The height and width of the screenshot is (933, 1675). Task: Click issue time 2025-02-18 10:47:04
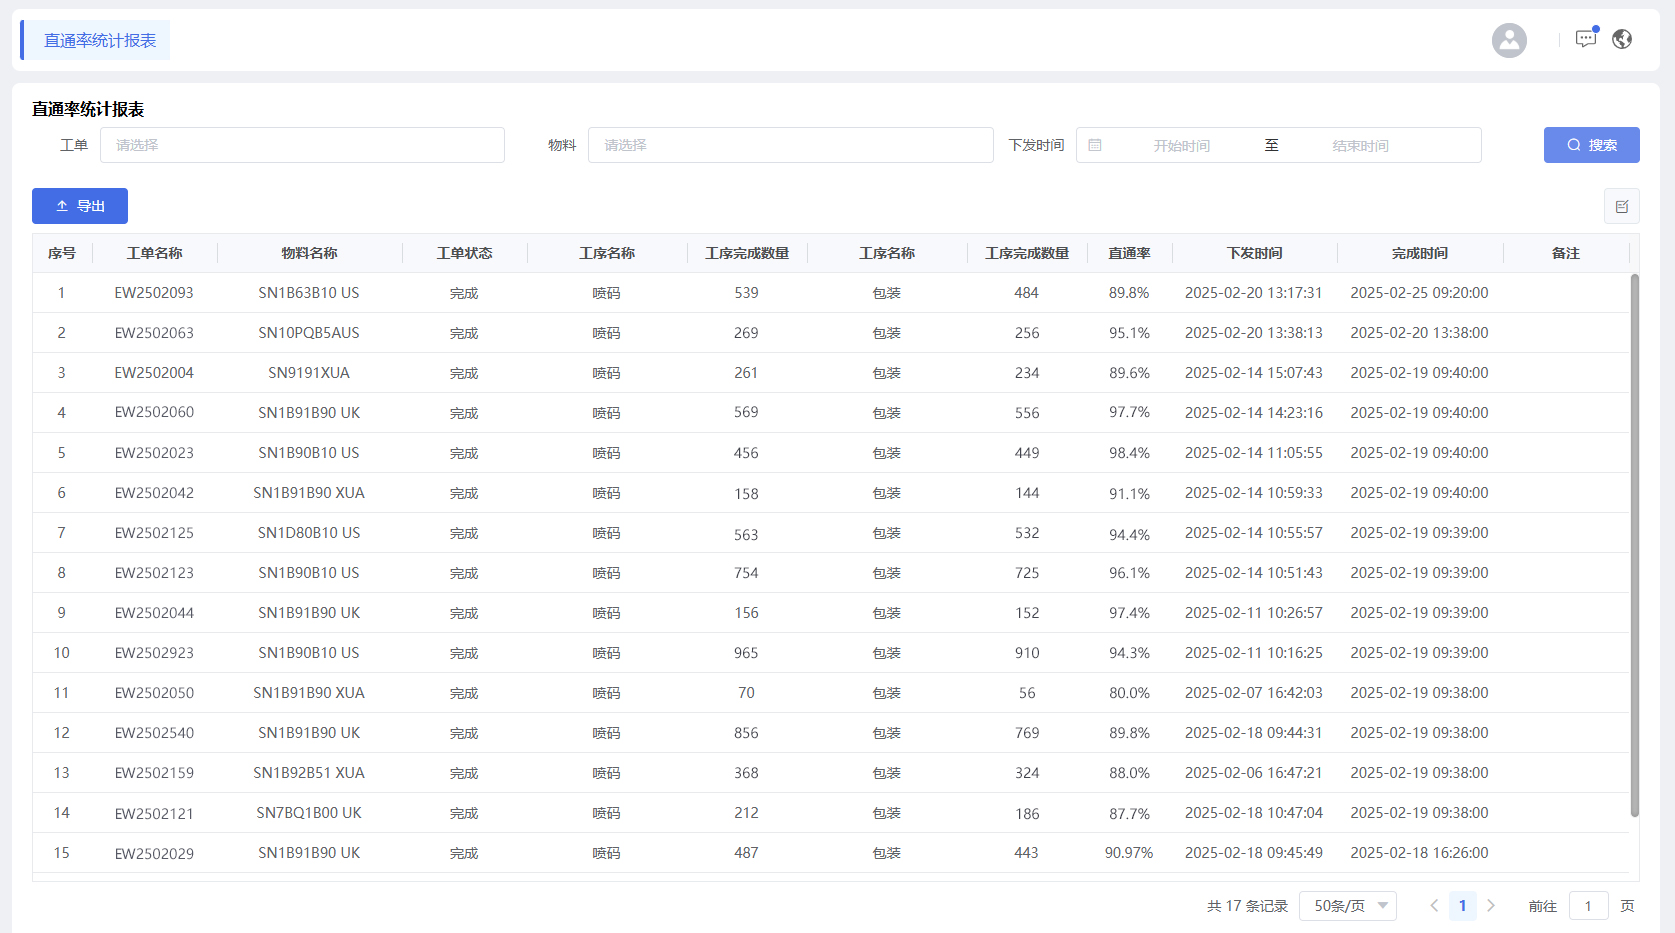click(1254, 813)
